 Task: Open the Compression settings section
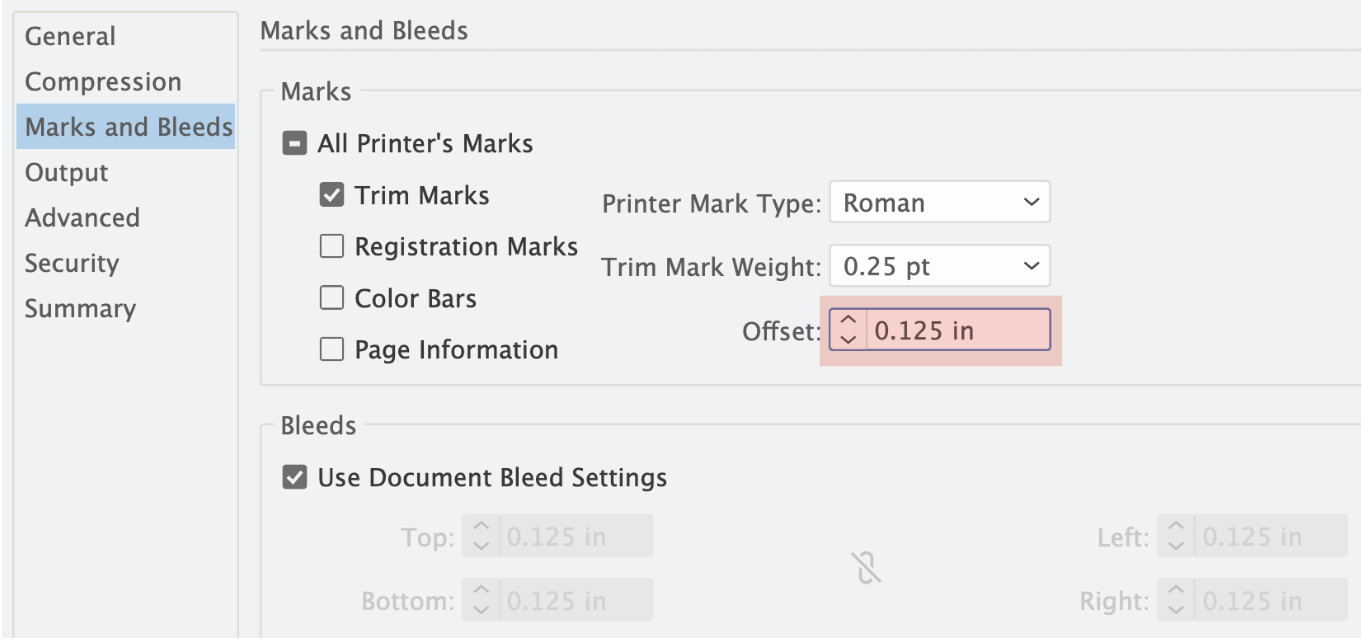[x=103, y=82]
